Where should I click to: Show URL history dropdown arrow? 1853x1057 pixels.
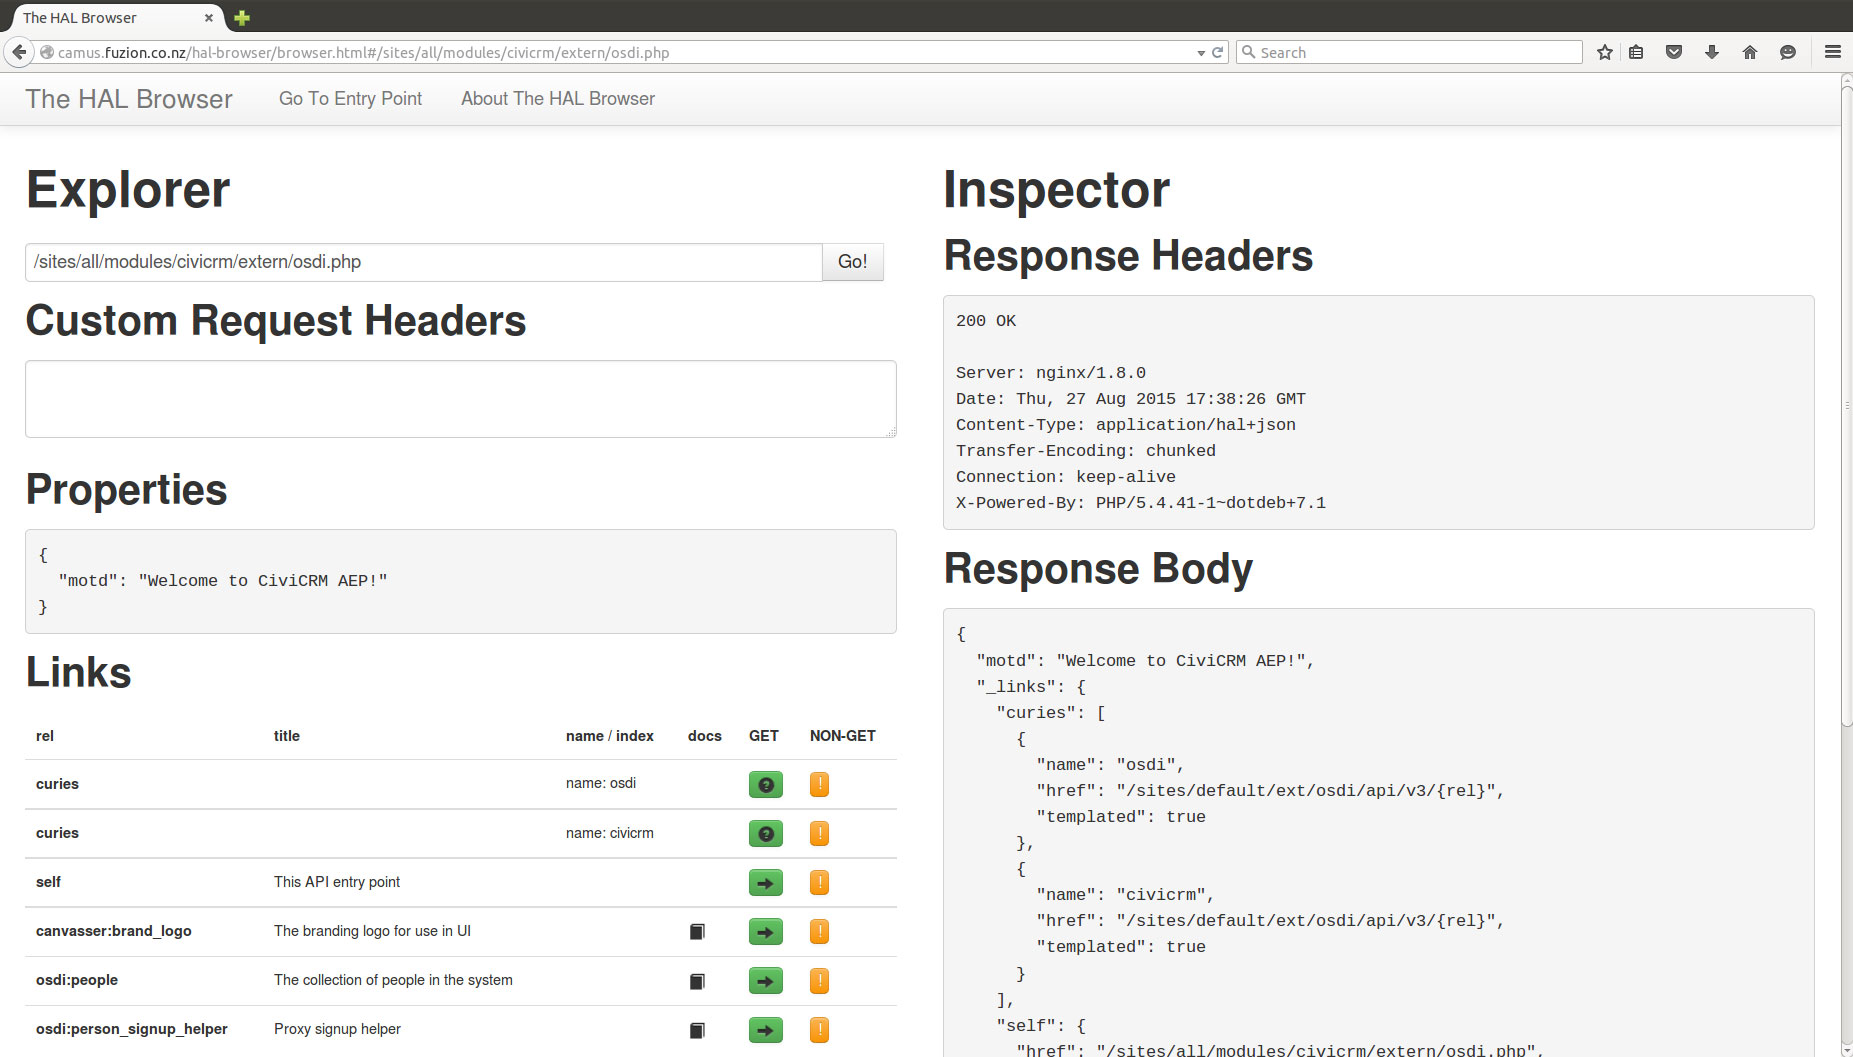pos(1201,53)
